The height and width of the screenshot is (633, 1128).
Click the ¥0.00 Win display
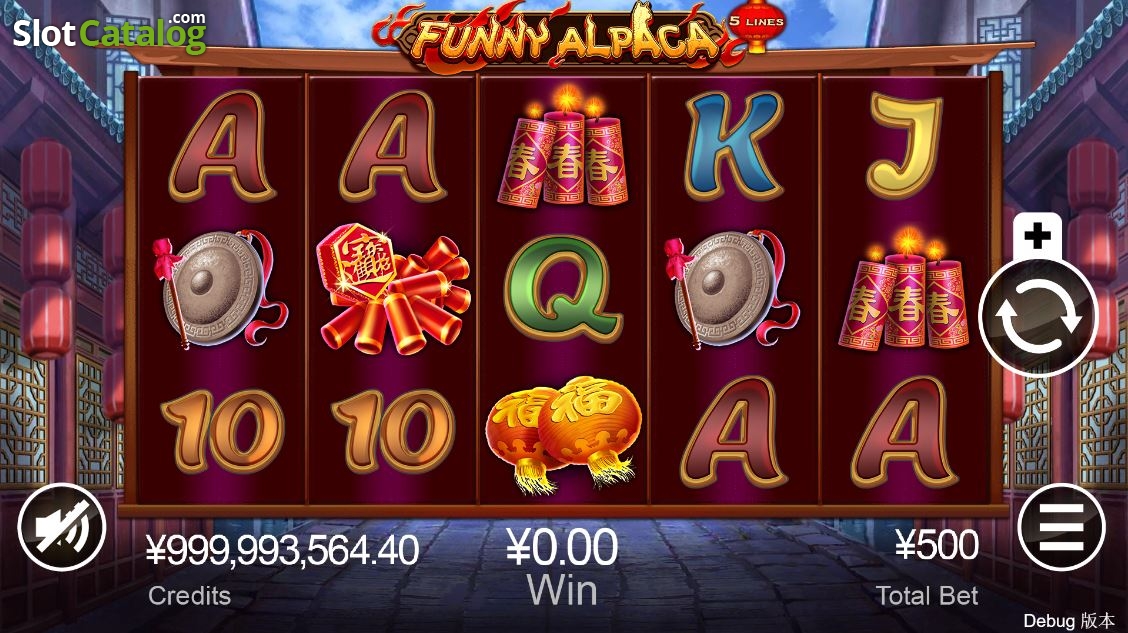point(562,547)
